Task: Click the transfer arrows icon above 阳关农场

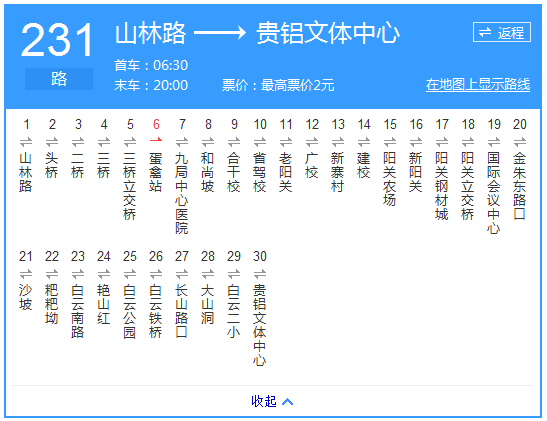Action: point(390,142)
